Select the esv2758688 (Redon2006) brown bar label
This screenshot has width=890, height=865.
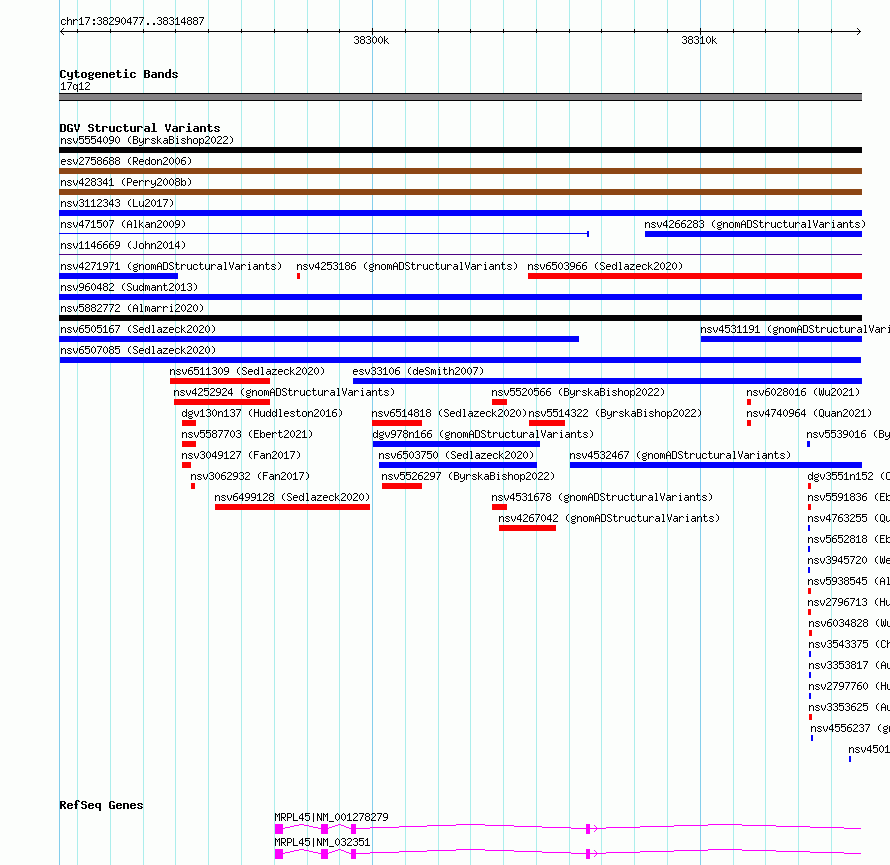tap(126, 161)
